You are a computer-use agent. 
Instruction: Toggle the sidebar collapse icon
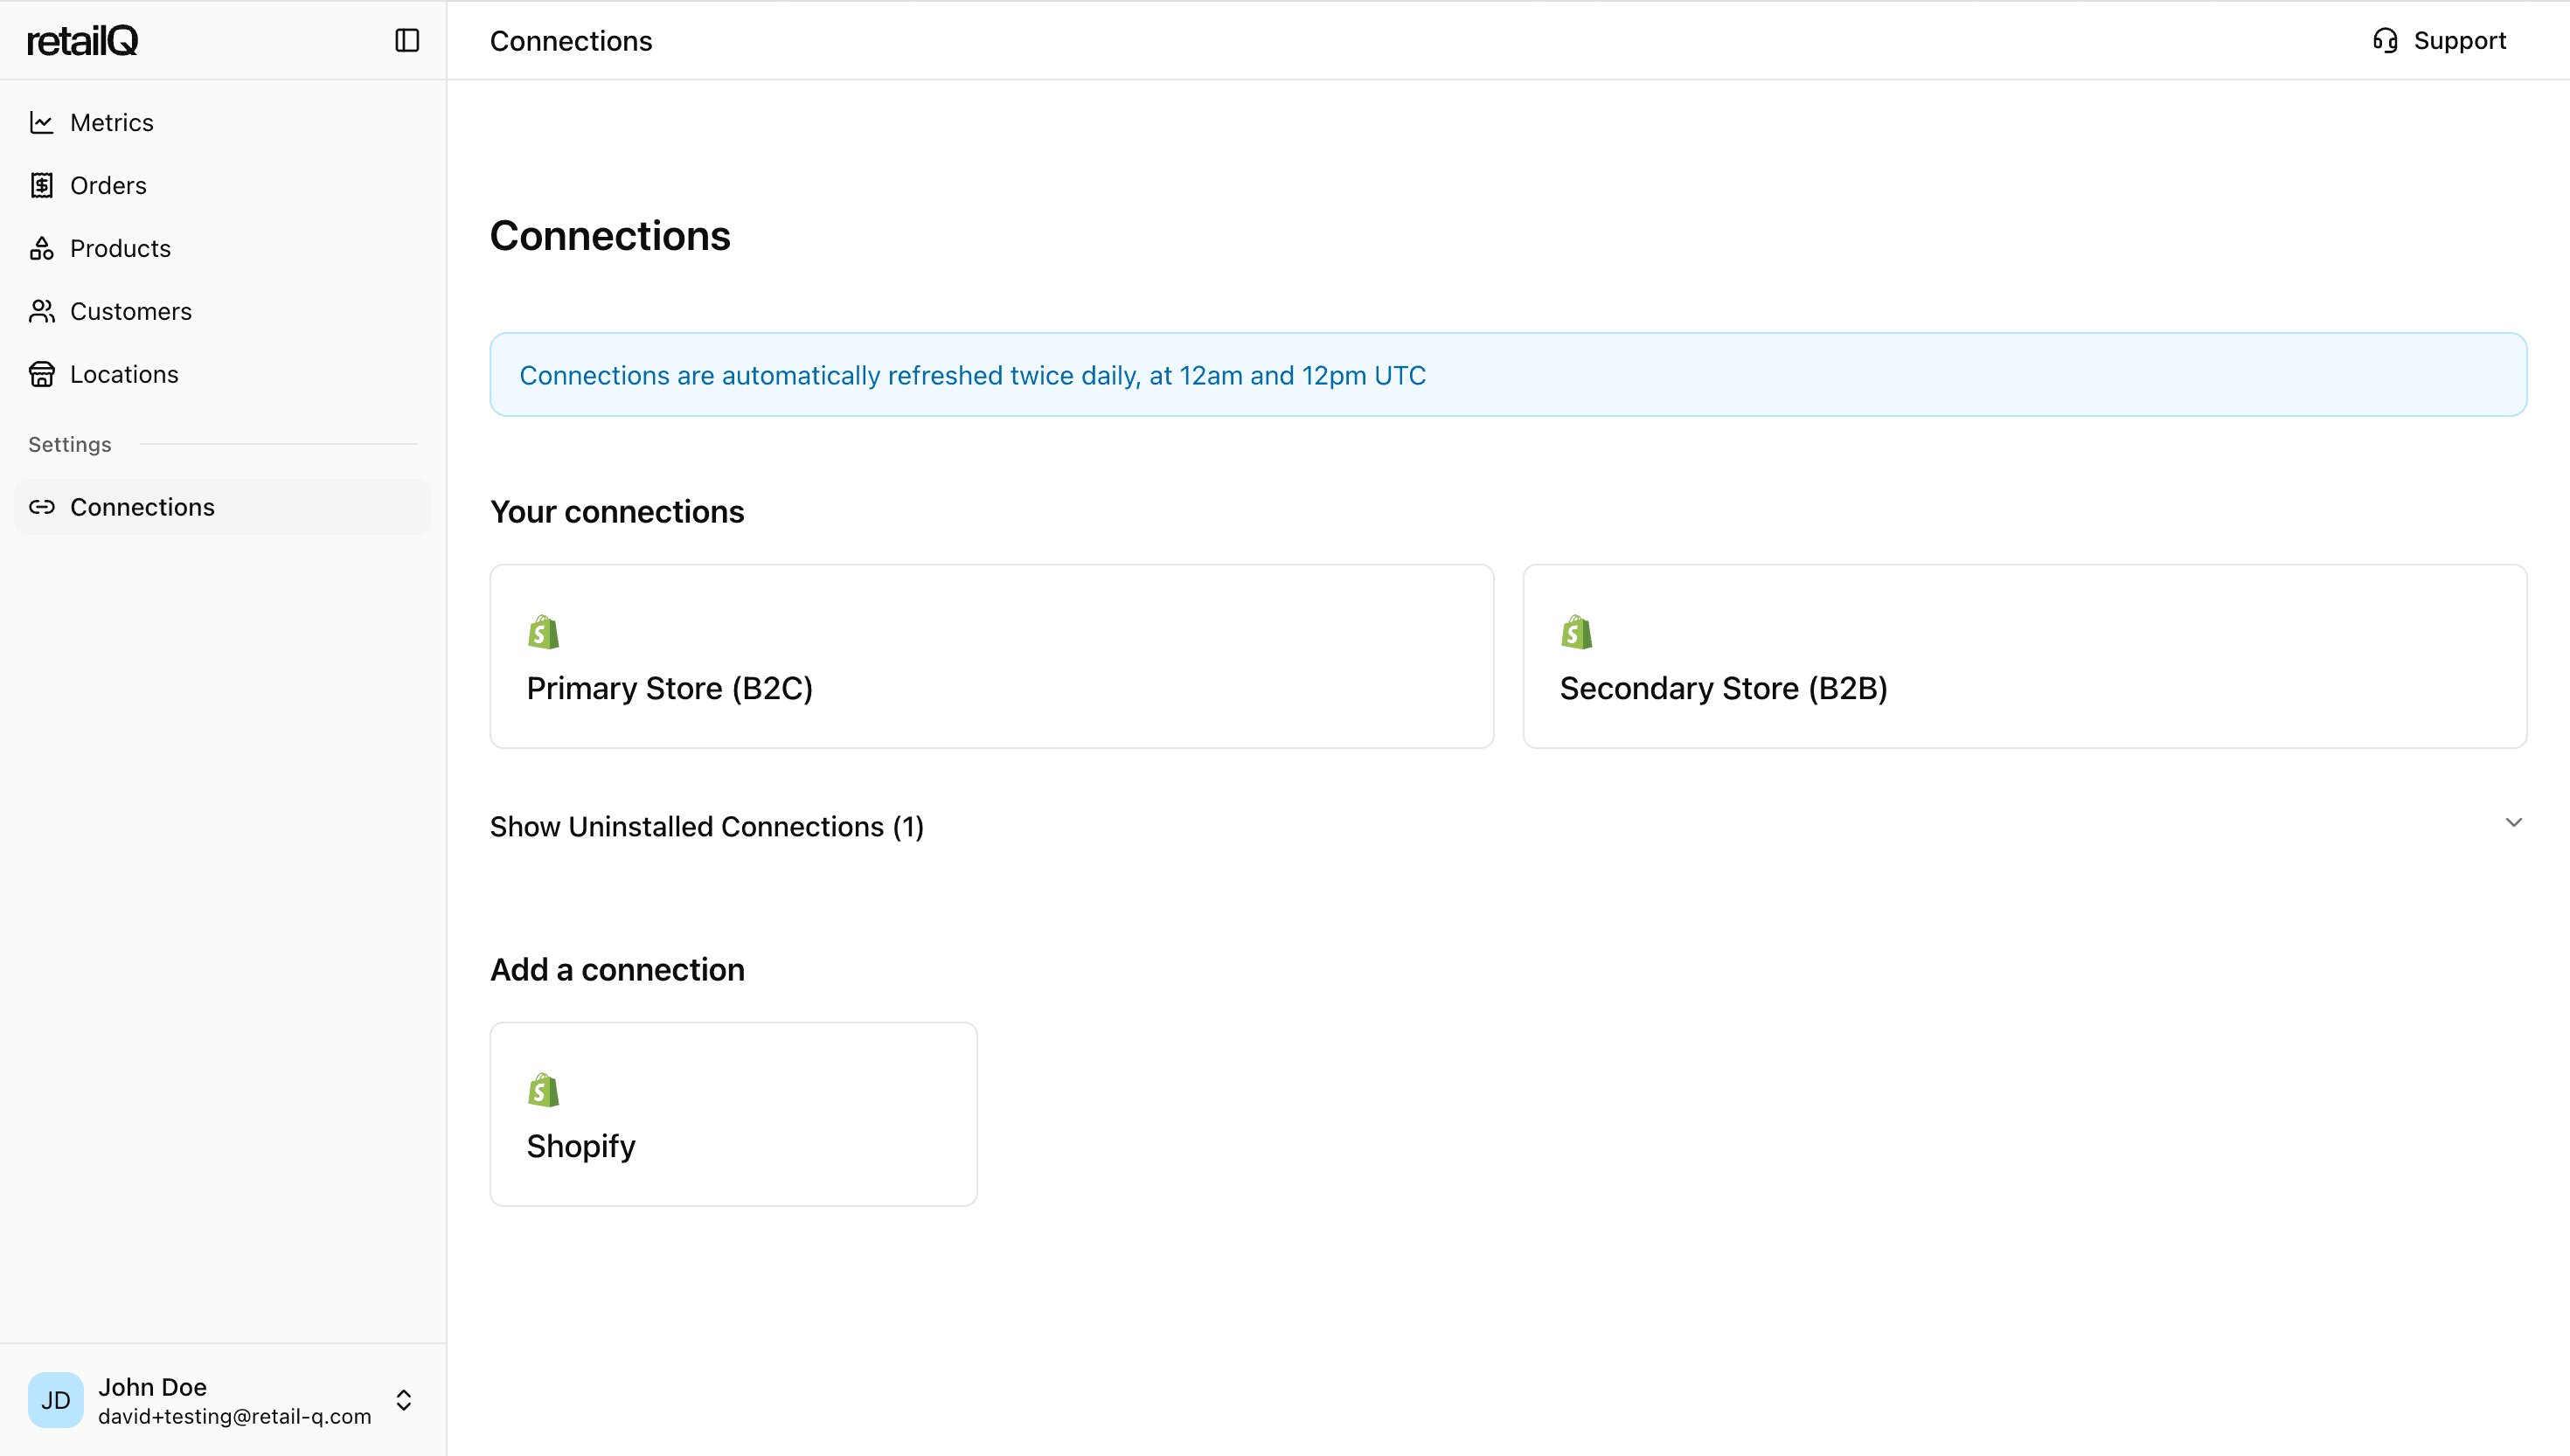click(406, 40)
